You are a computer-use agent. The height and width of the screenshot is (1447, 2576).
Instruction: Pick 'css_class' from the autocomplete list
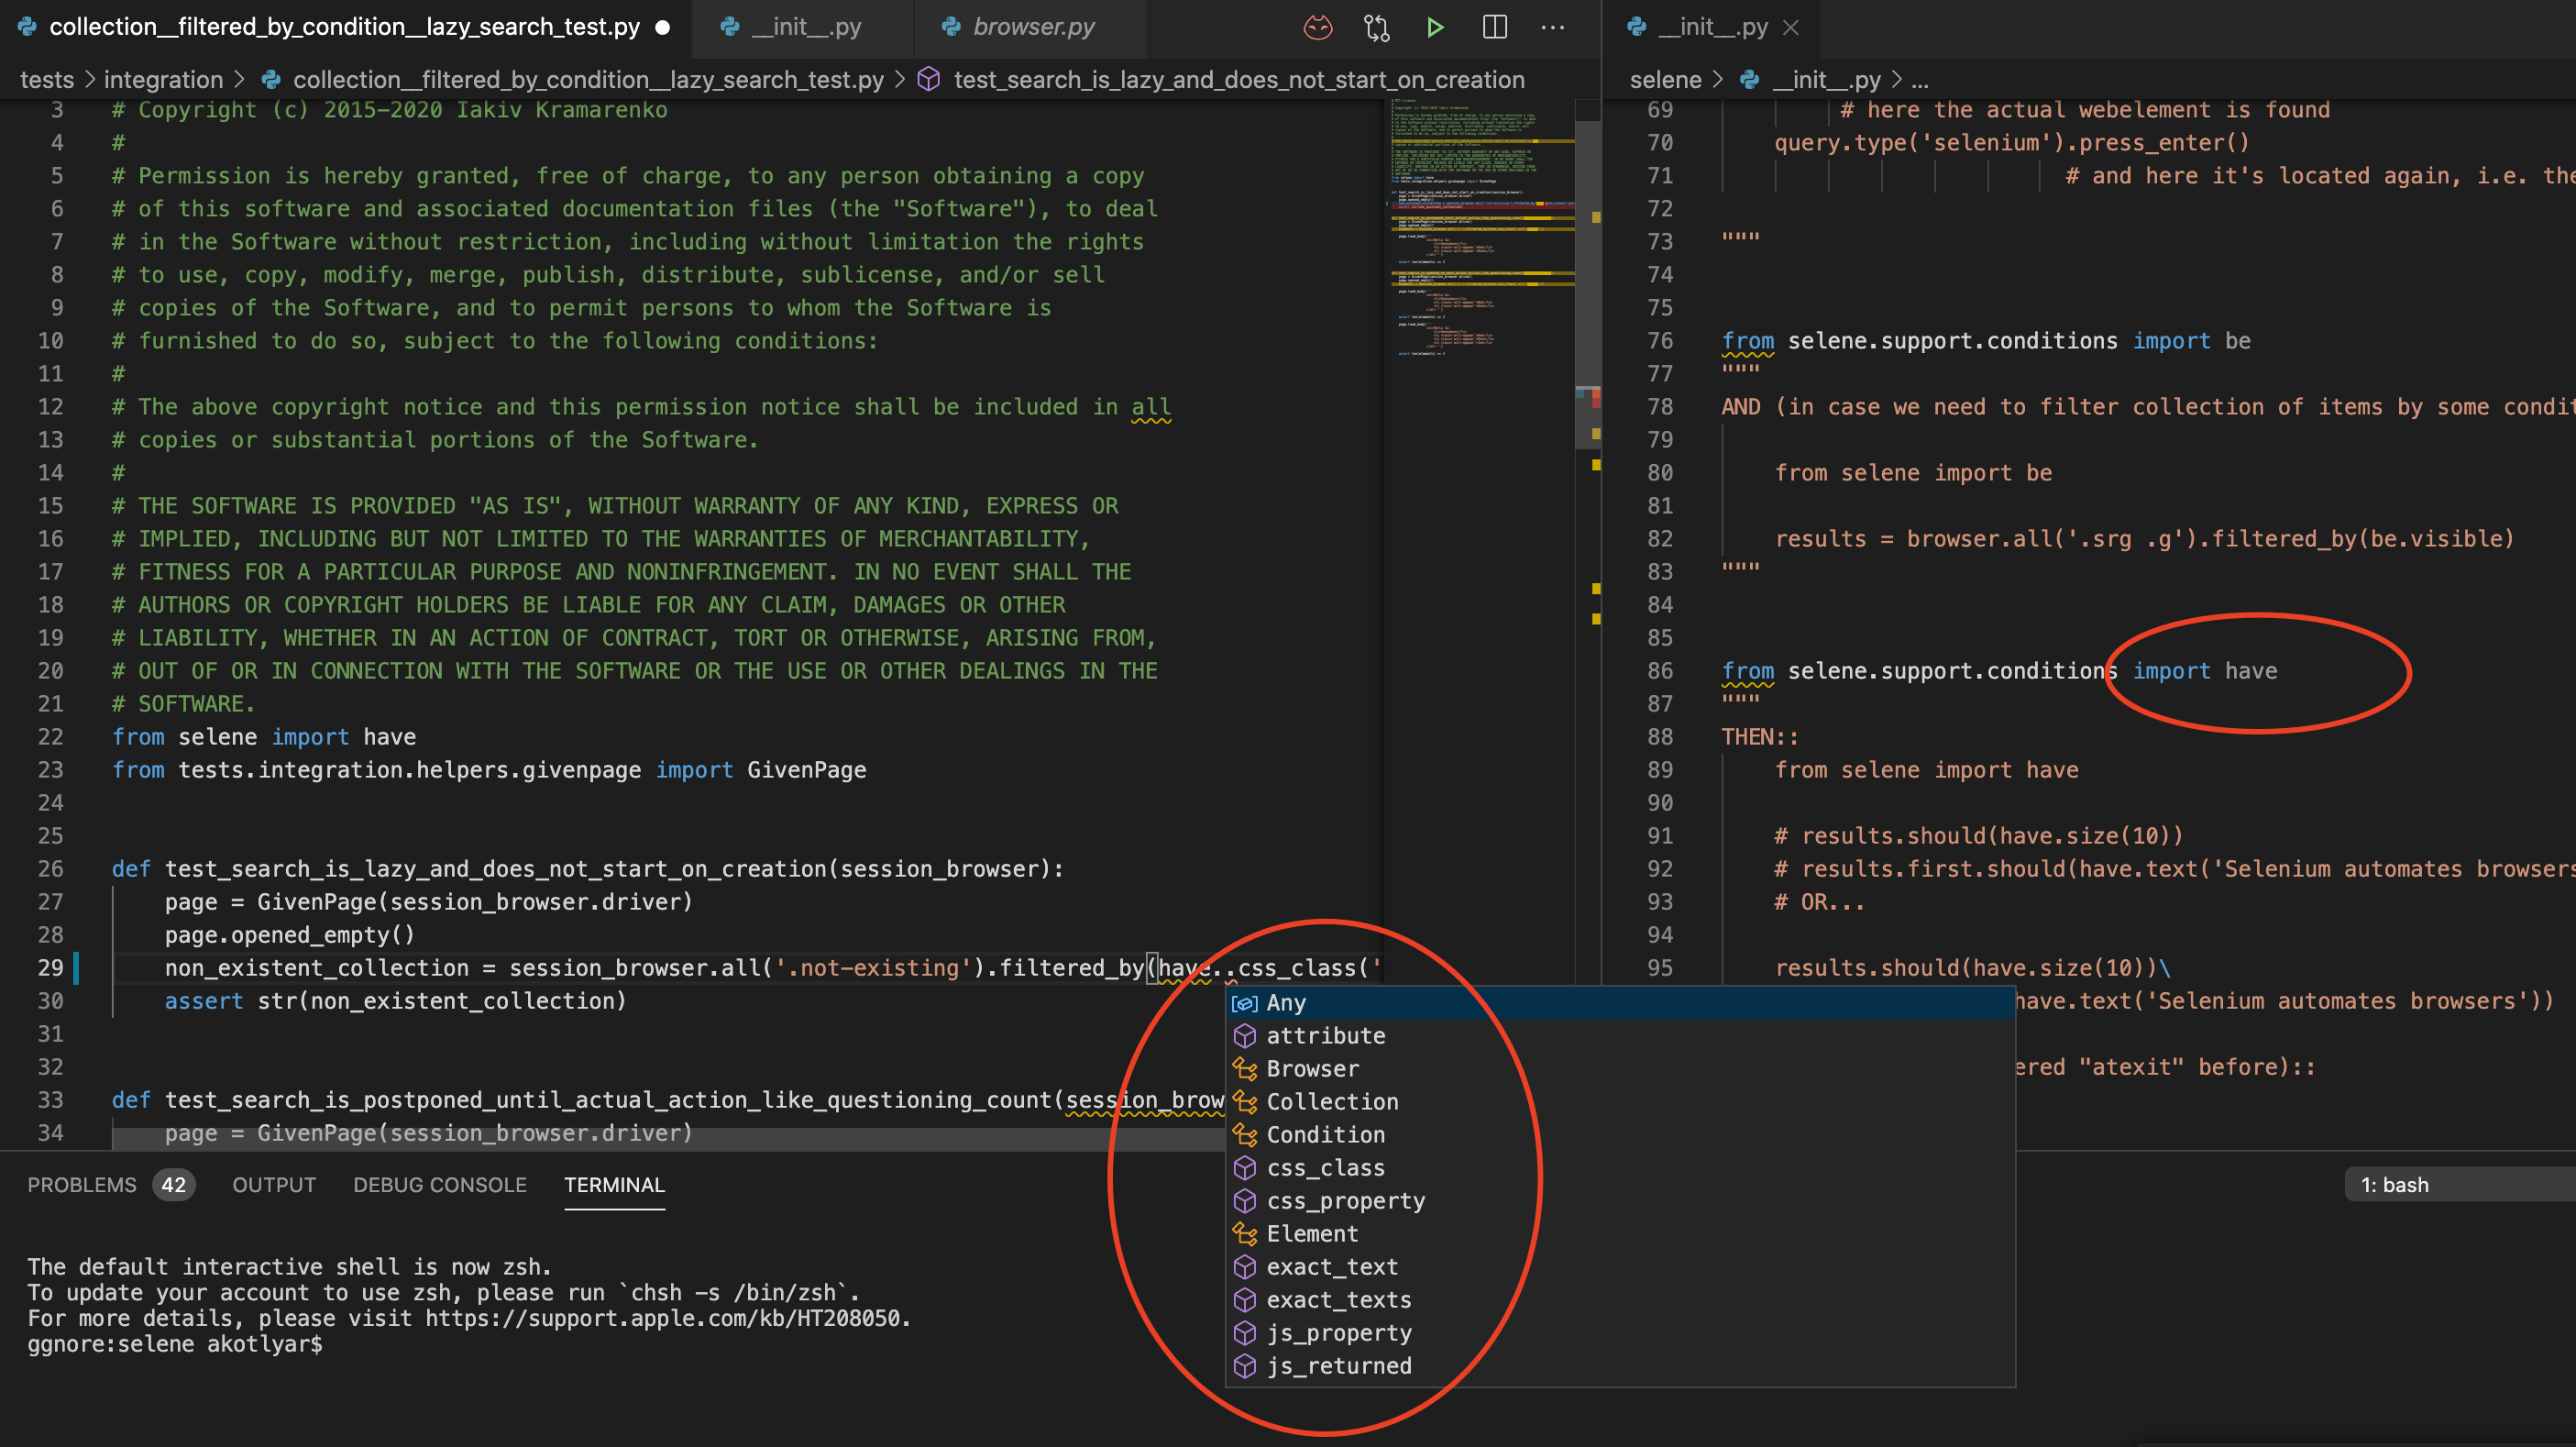(1325, 1167)
